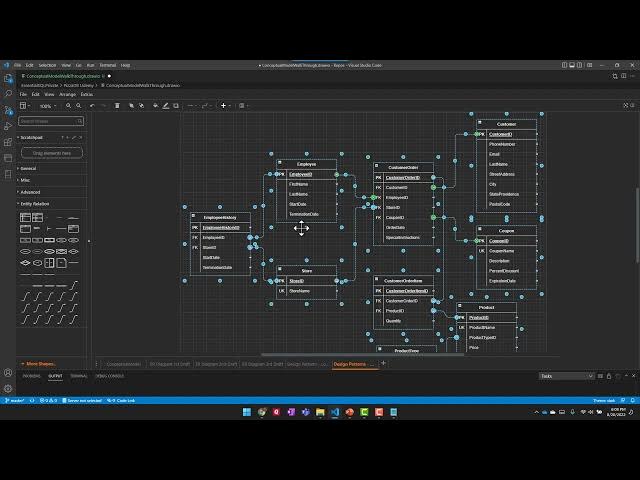Click the table shape in Entity Relation palette
640x480 pixels.
point(25,217)
